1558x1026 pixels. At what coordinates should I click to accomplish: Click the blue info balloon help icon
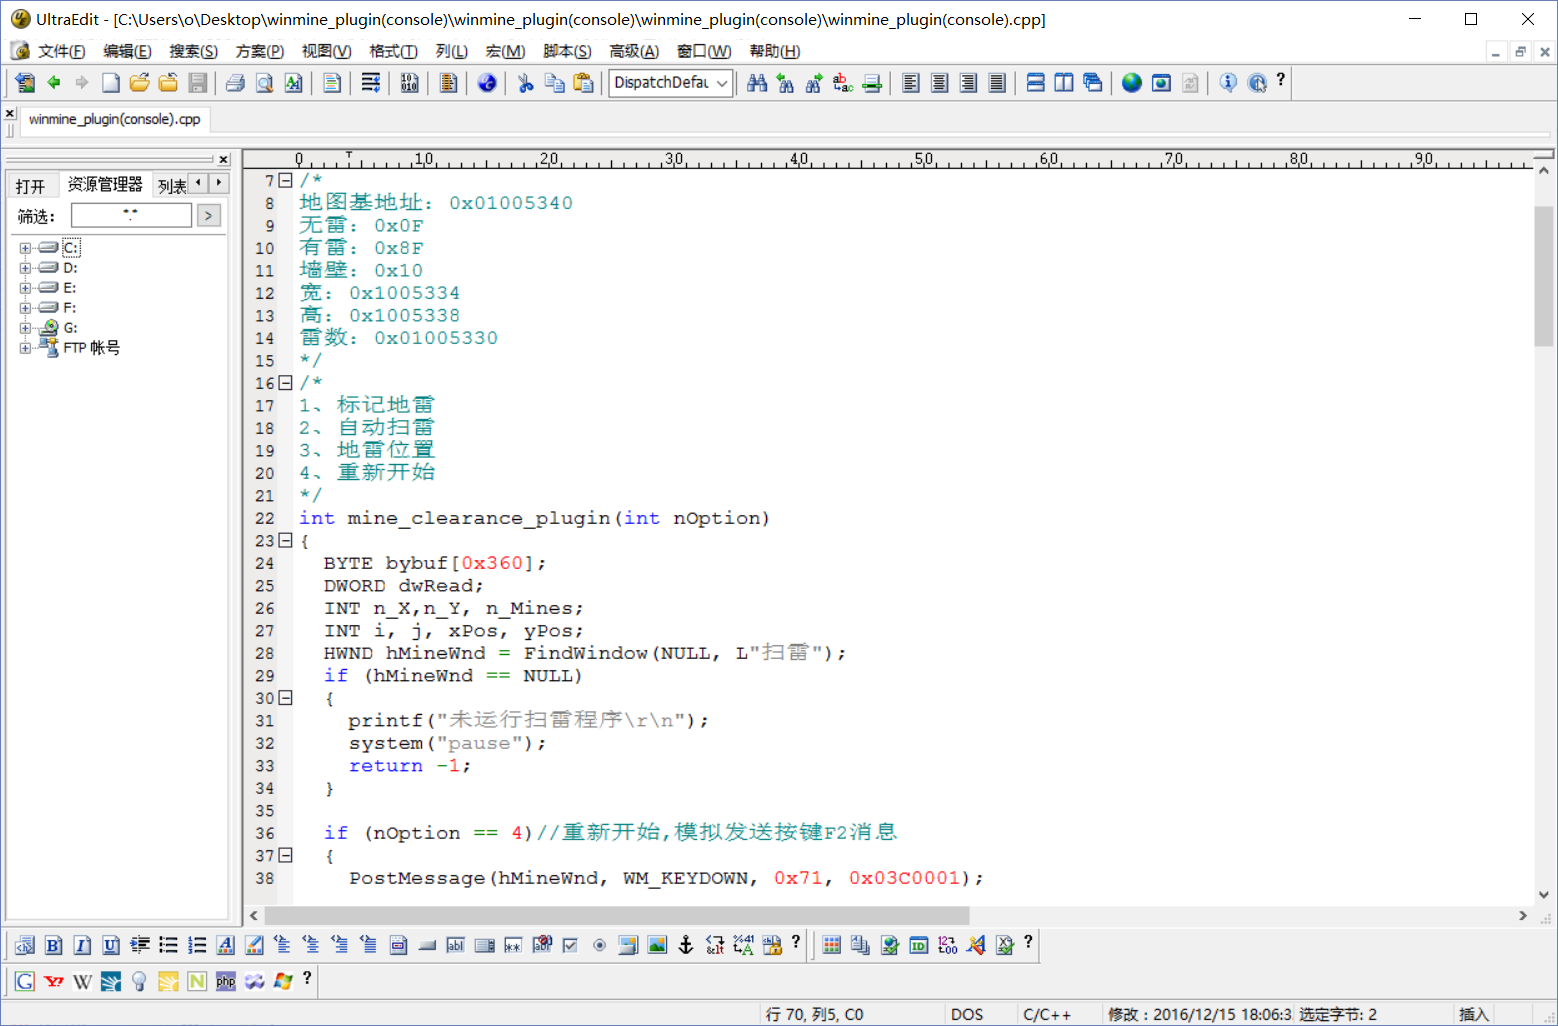pos(1228,83)
